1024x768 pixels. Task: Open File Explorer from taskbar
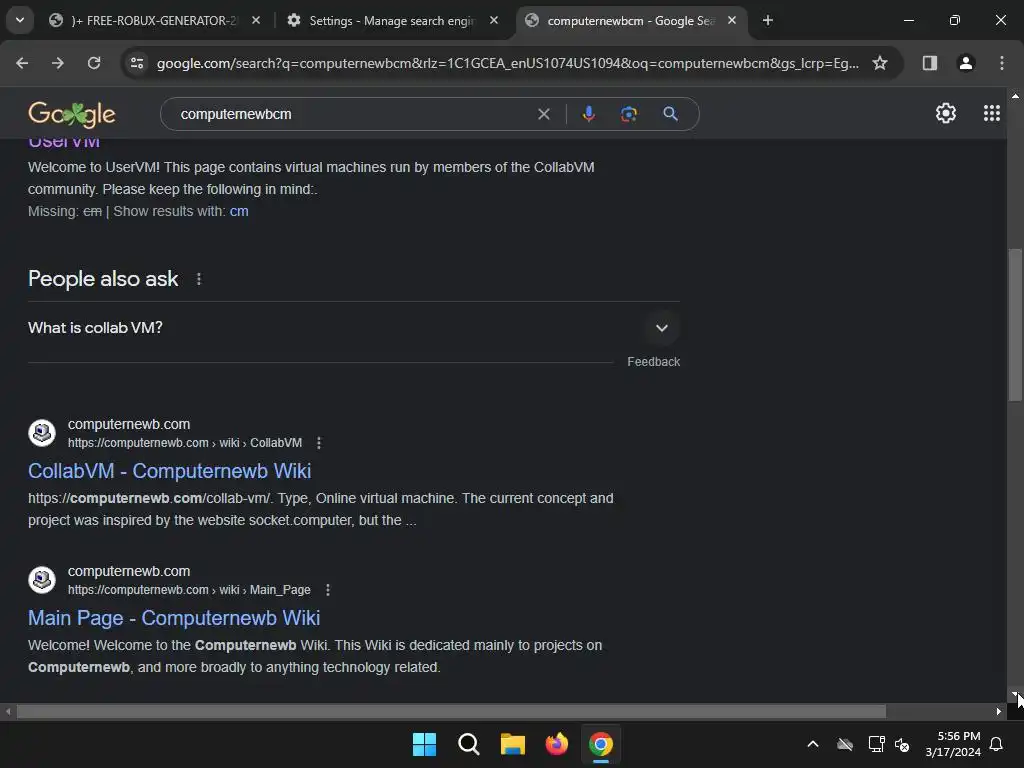(x=513, y=744)
